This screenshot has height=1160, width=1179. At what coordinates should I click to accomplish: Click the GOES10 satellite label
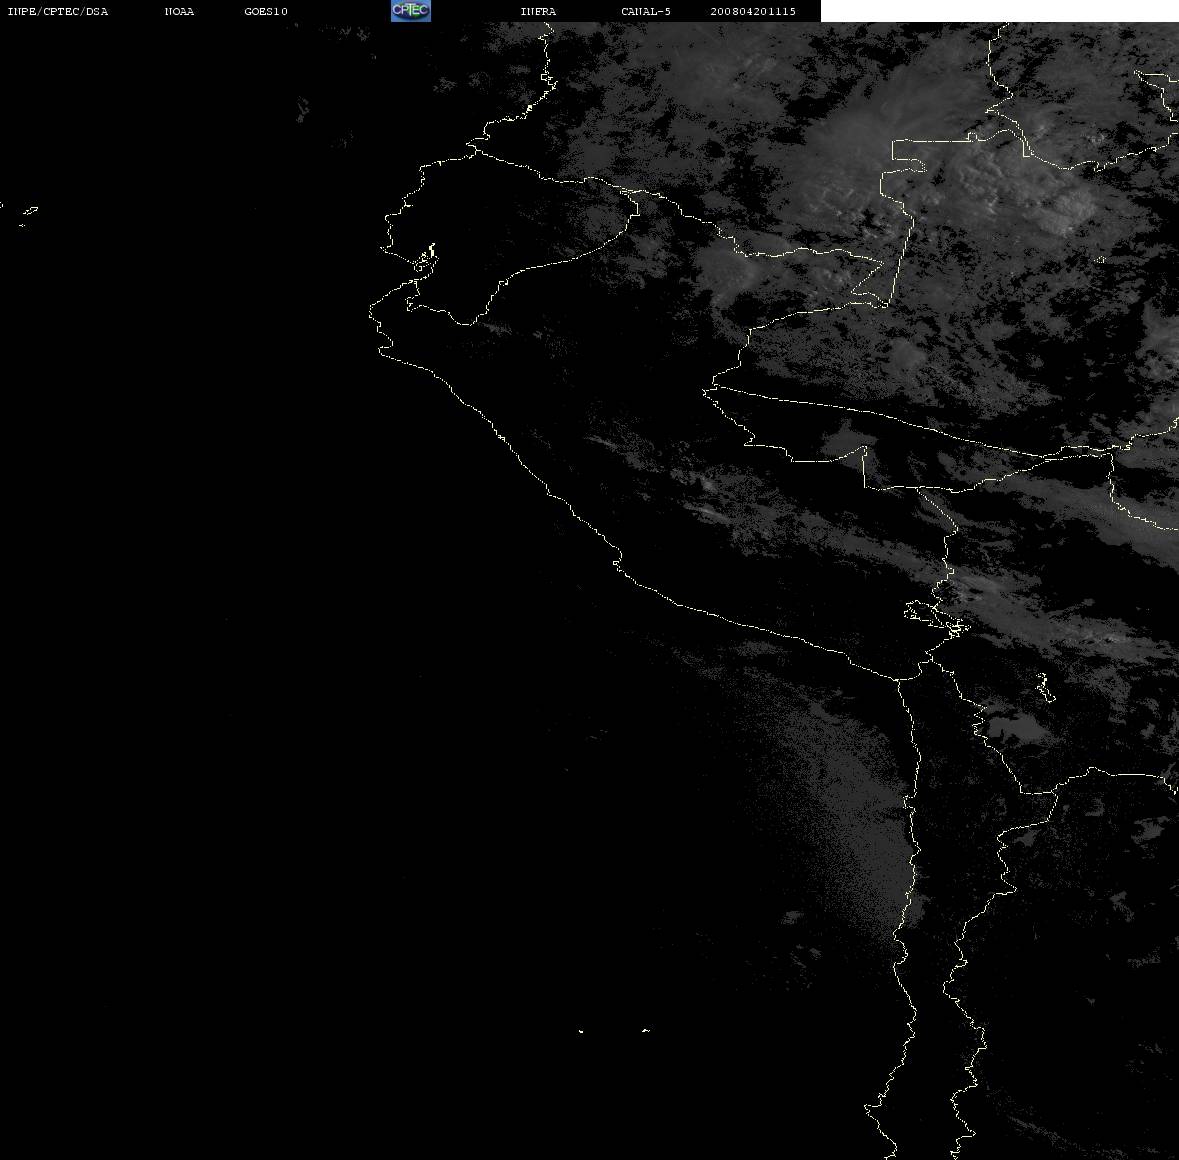pyautogui.click(x=266, y=11)
